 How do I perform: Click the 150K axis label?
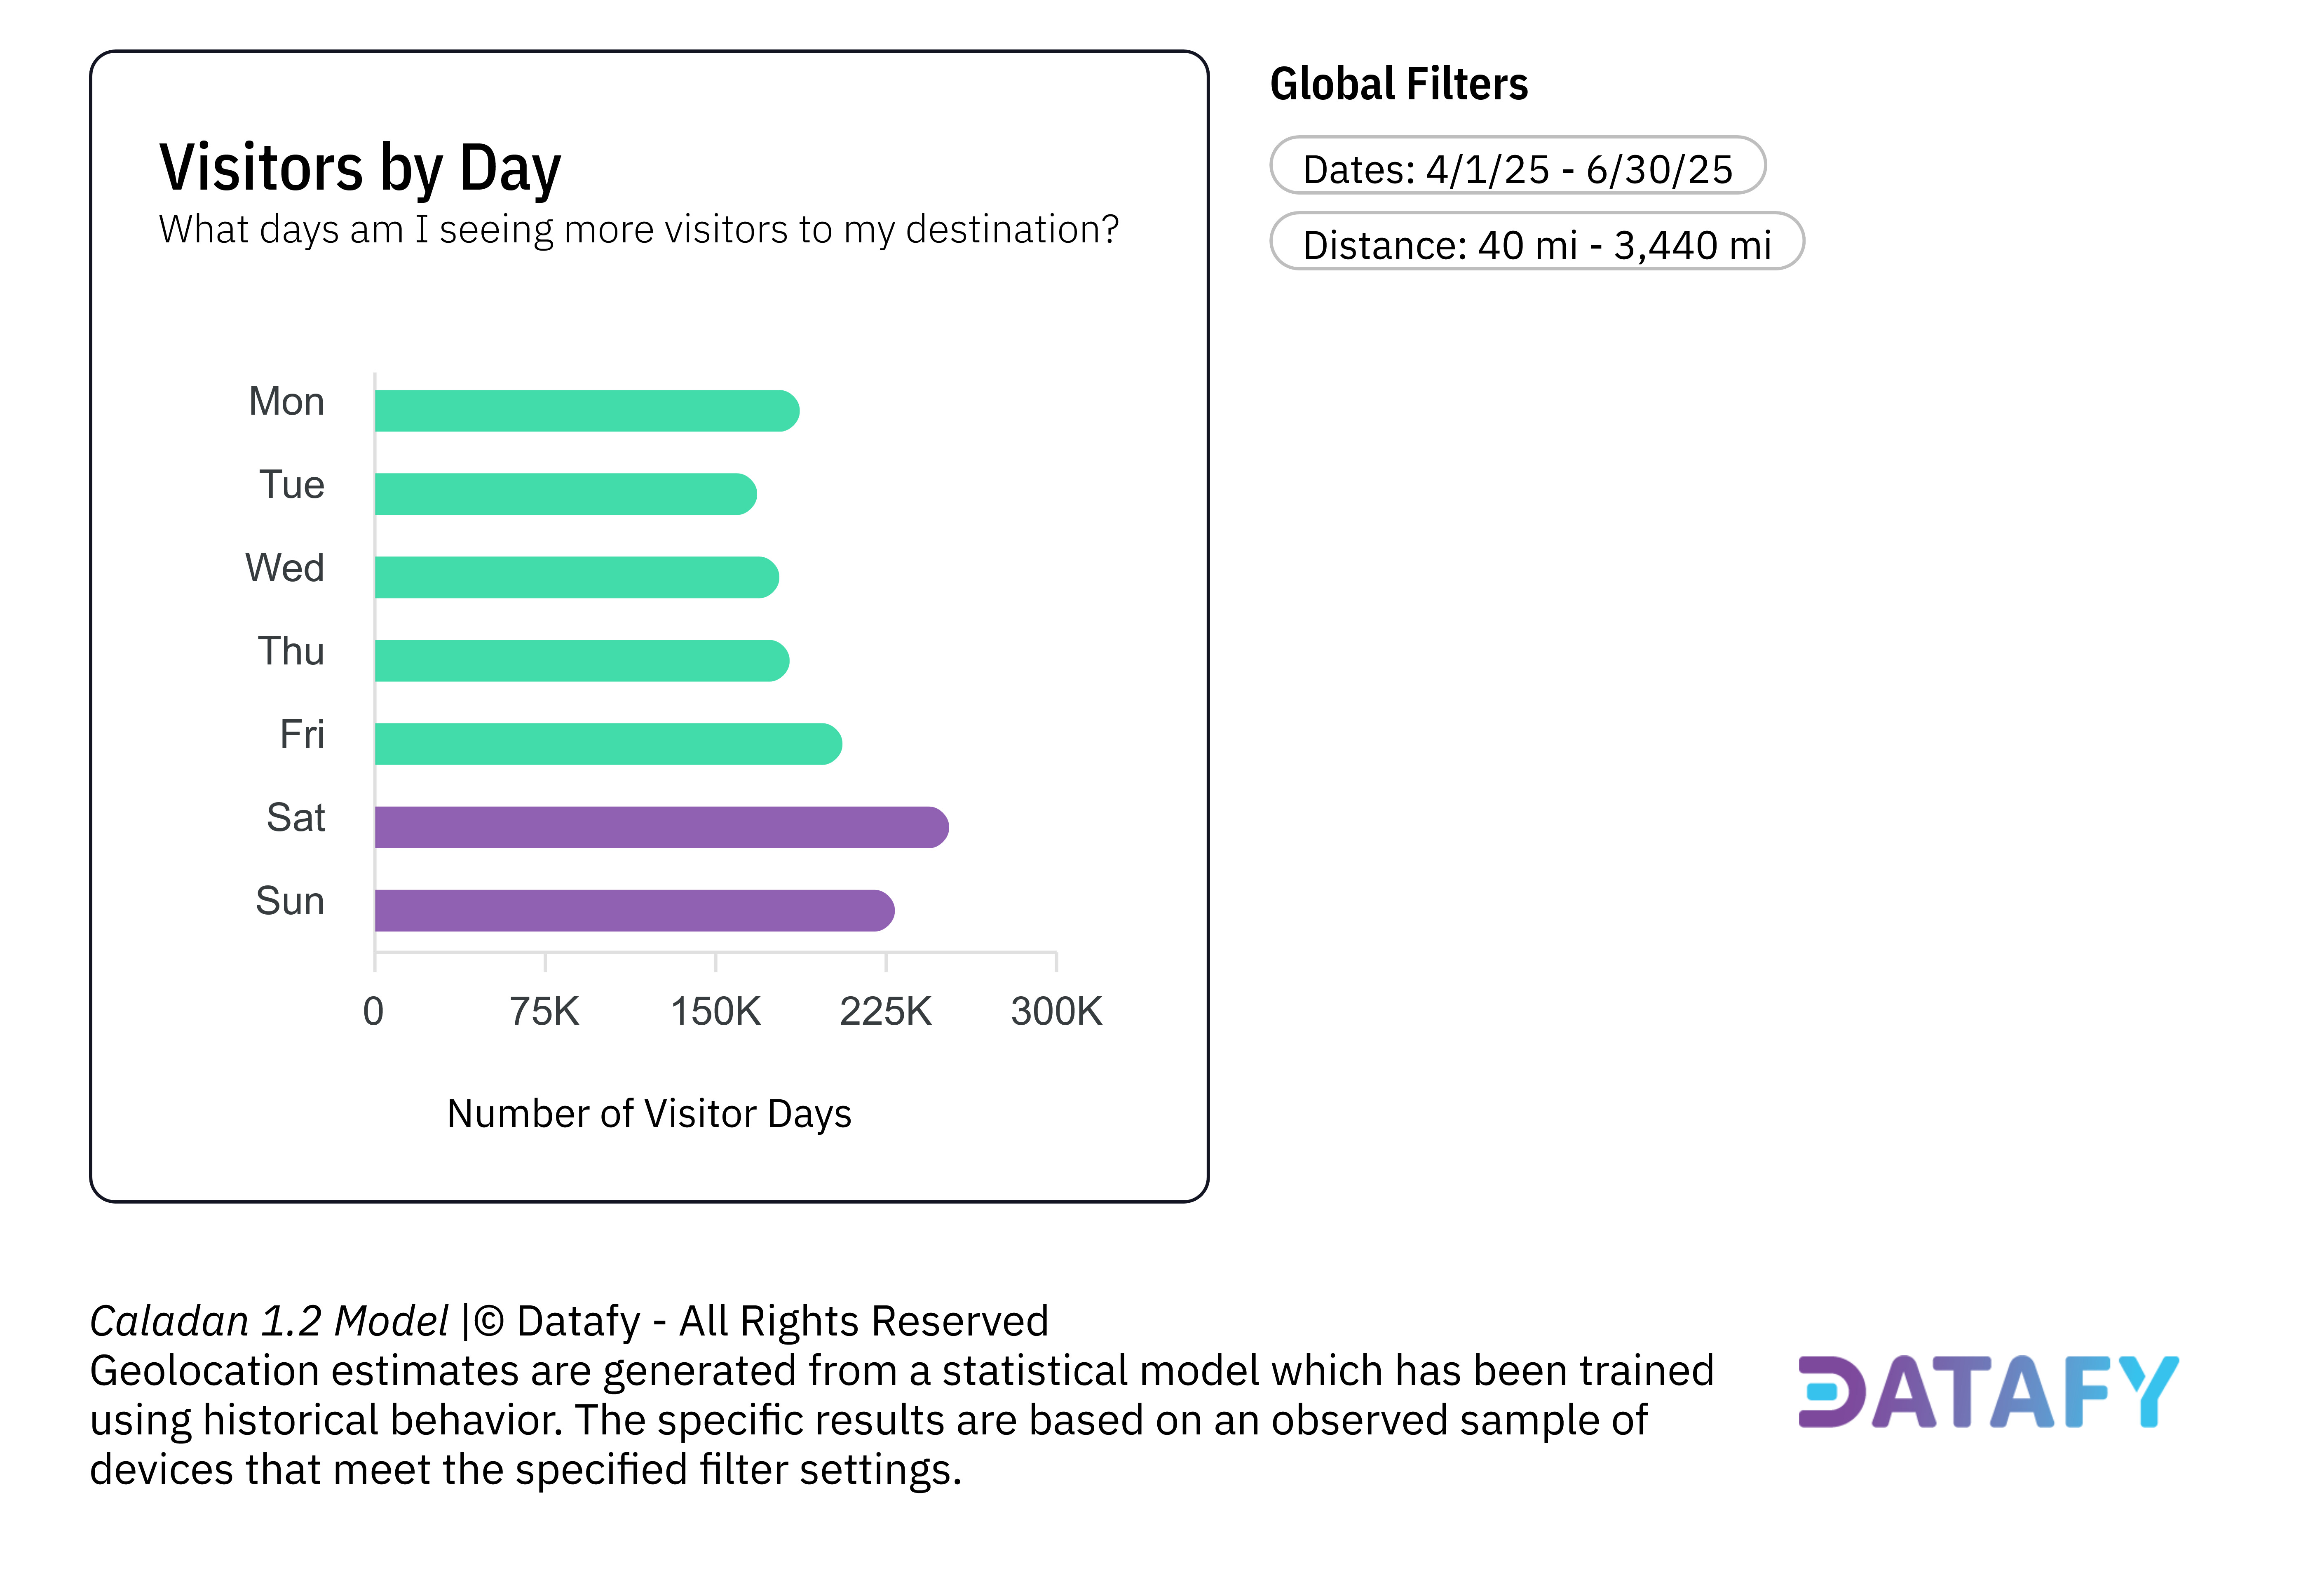(x=715, y=1011)
